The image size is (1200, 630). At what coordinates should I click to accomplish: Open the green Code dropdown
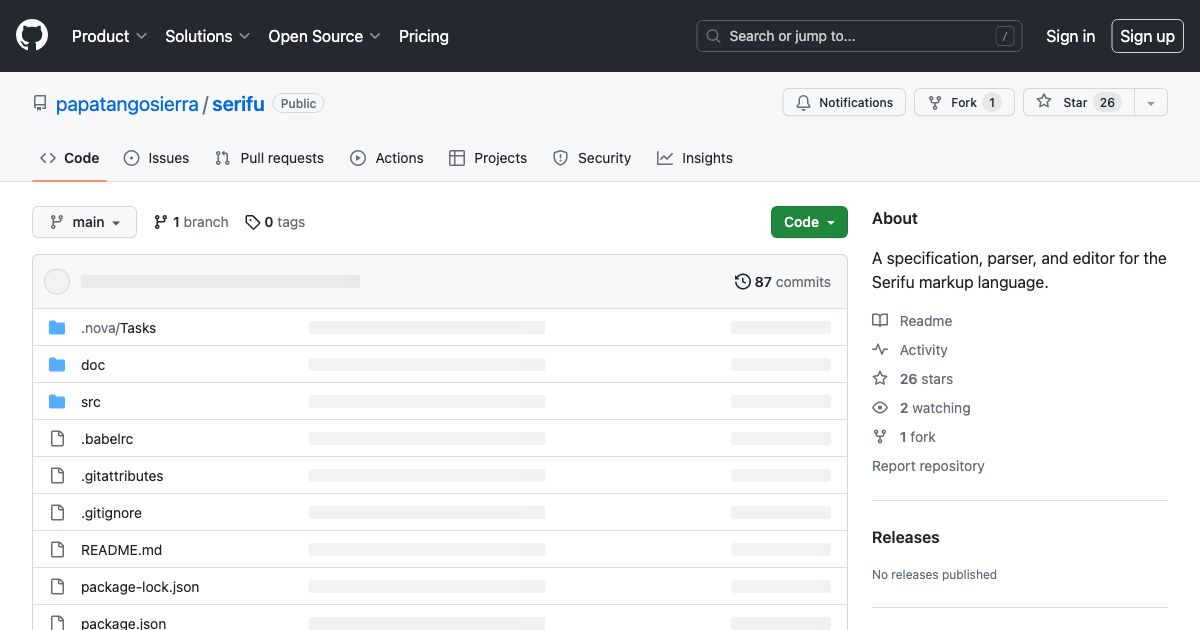[809, 222]
